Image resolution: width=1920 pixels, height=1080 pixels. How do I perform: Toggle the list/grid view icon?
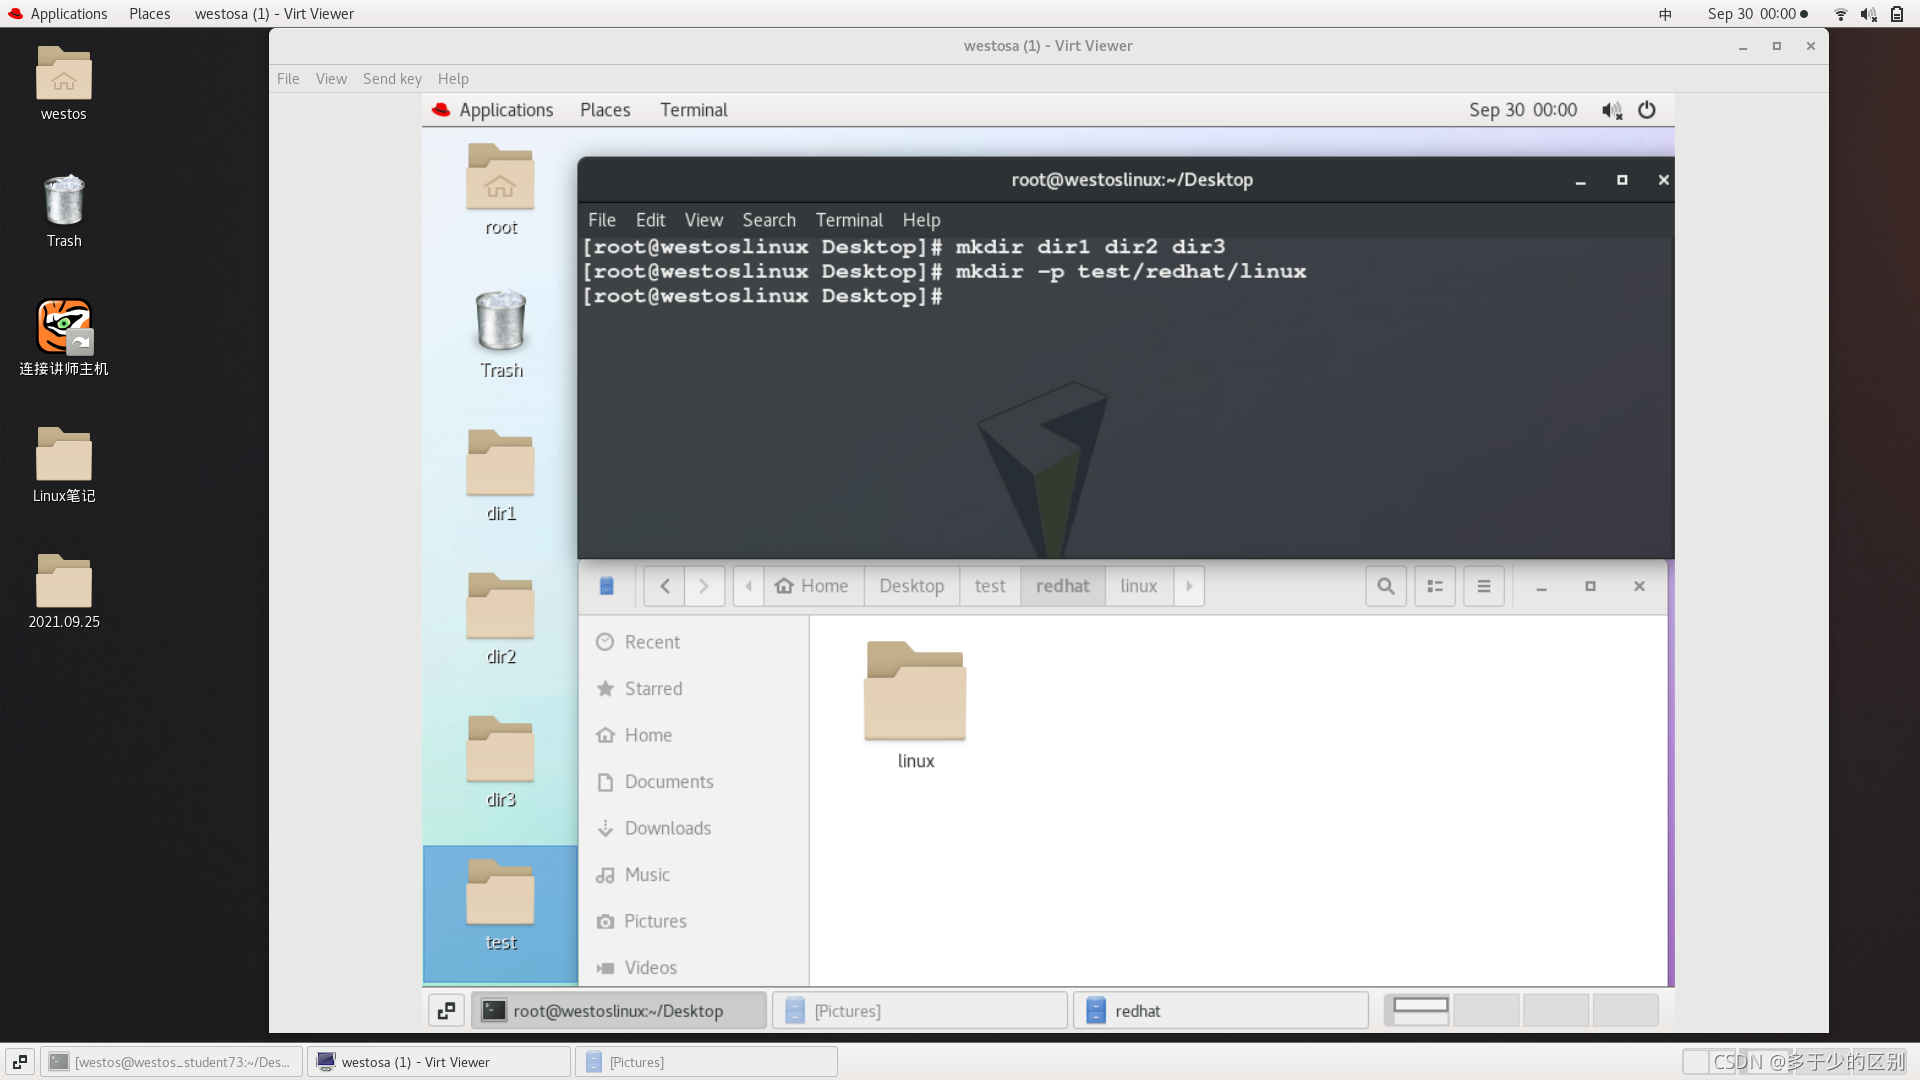[x=1434, y=586]
